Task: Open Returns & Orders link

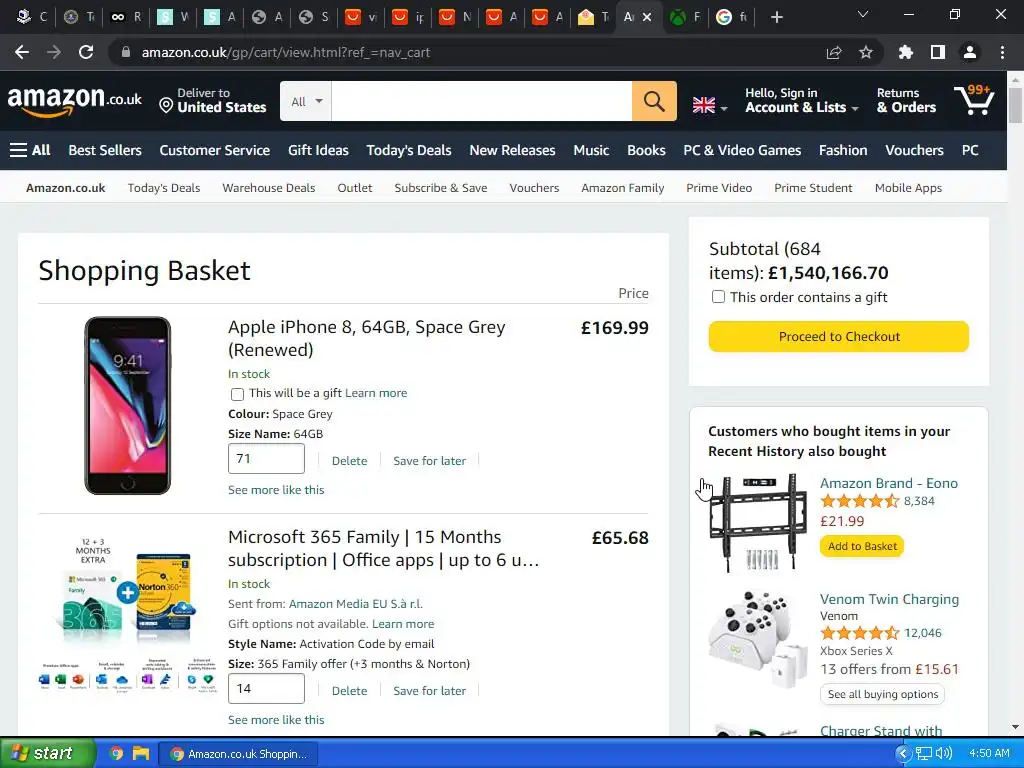Action: pos(906,101)
